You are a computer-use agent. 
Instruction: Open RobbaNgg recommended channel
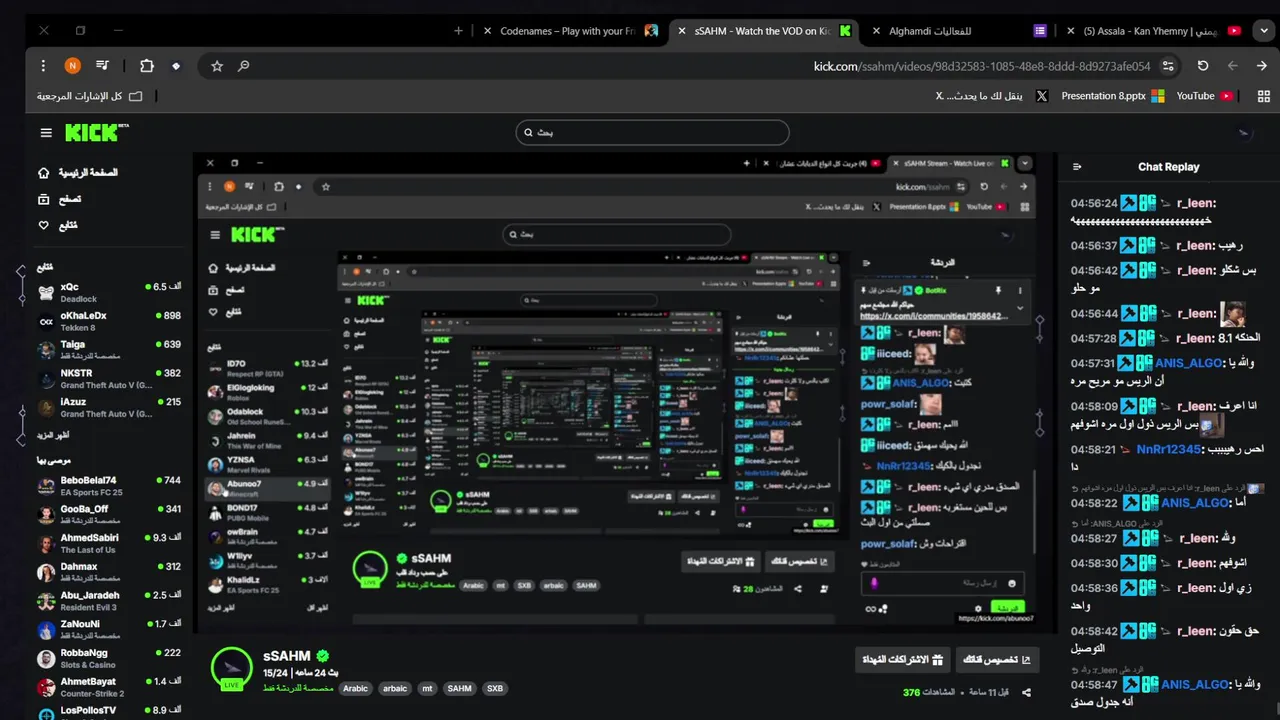tap(110, 658)
